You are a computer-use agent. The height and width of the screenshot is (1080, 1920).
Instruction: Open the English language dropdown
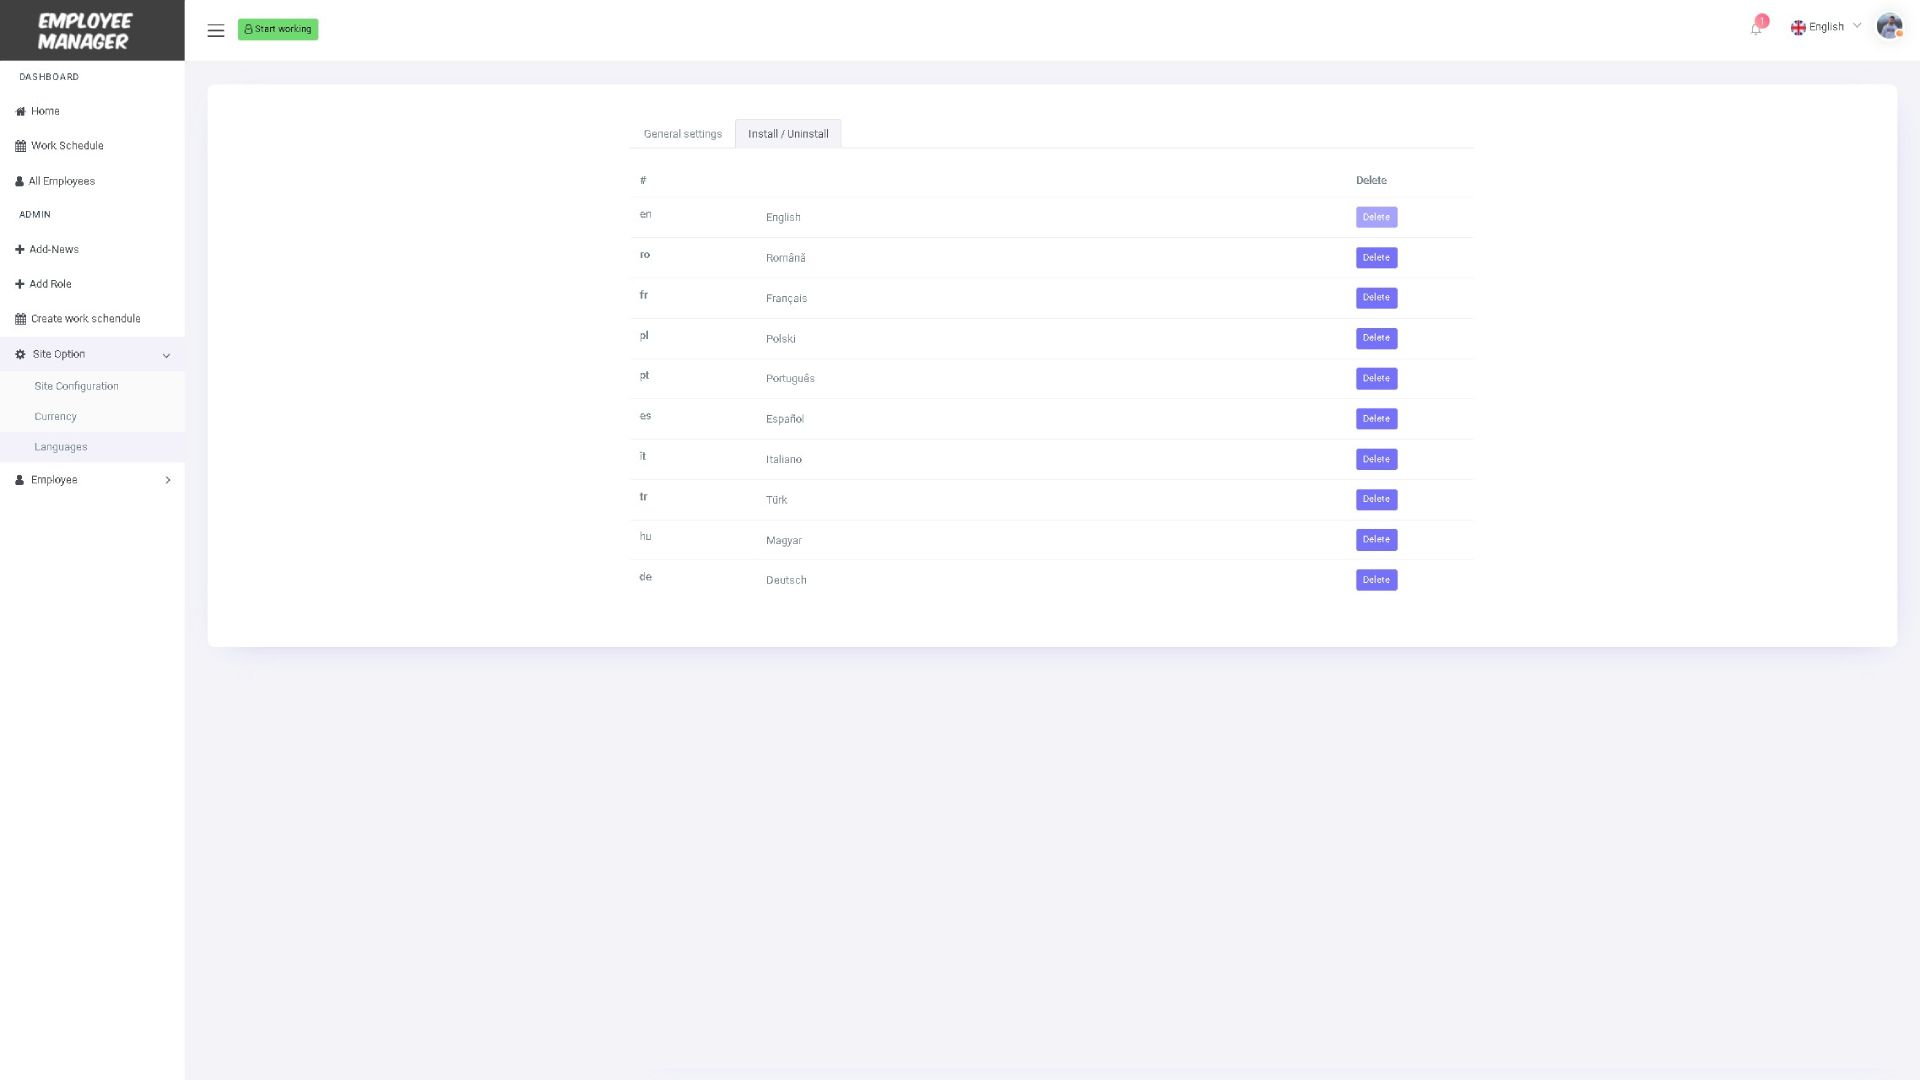click(1826, 27)
